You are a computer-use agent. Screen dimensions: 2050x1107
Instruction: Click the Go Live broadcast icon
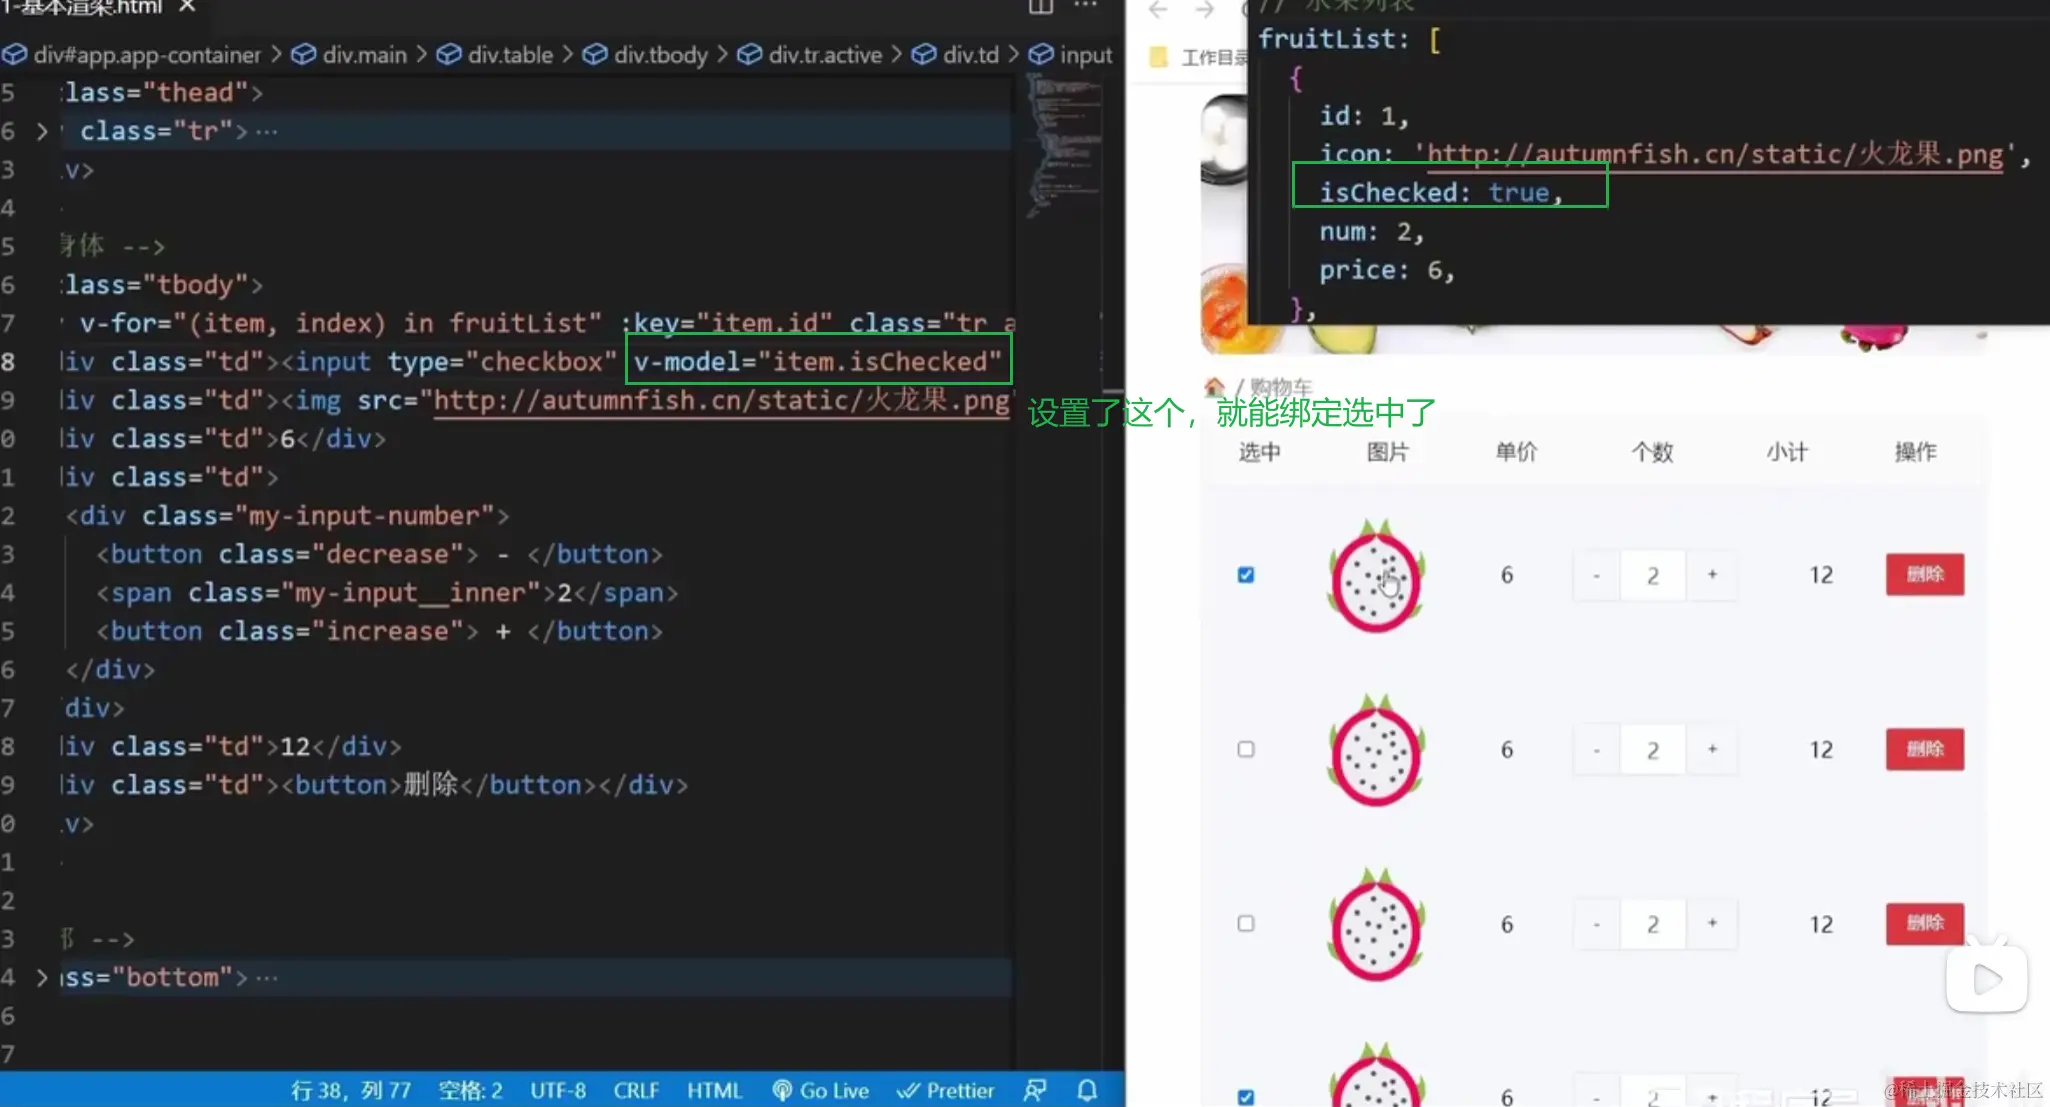pos(783,1090)
